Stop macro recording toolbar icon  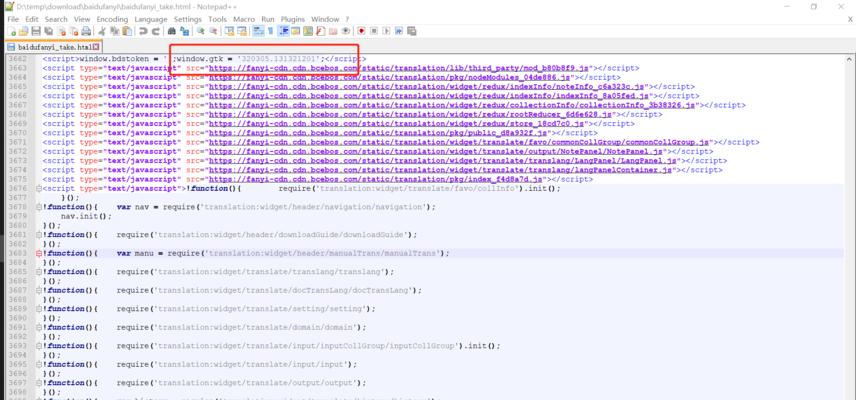pyautogui.click(x=374, y=31)
